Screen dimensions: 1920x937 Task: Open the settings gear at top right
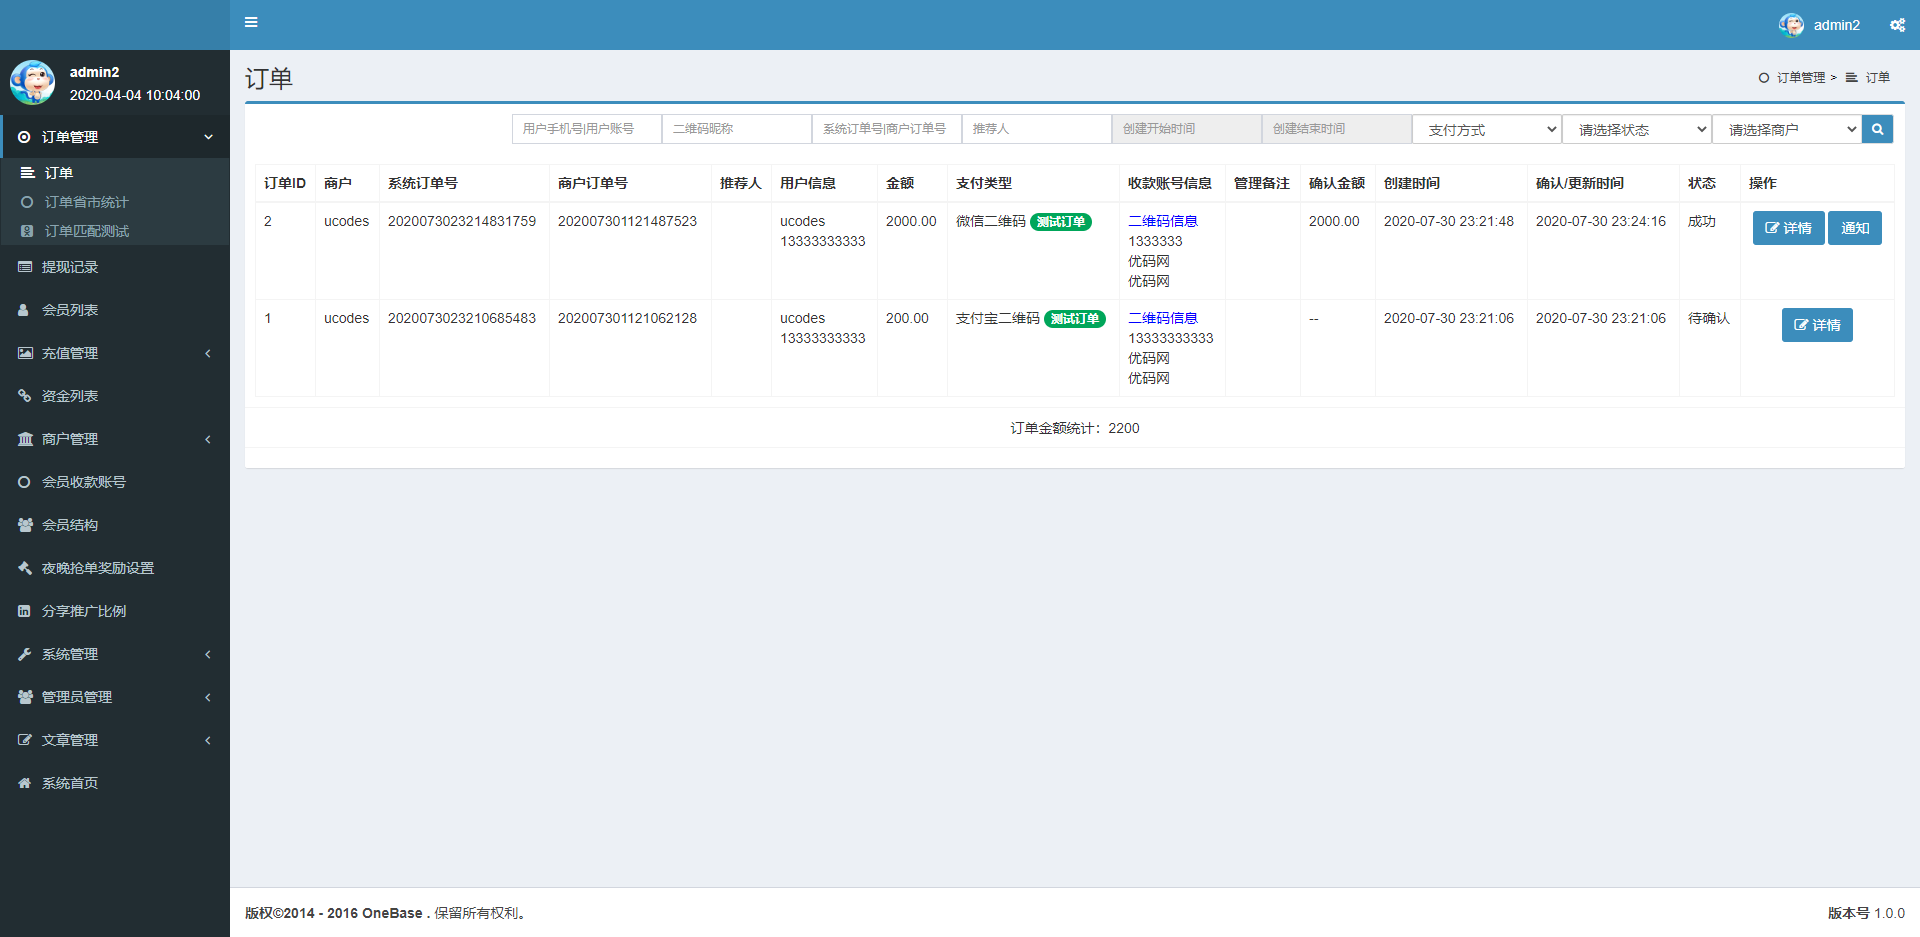1897,24
